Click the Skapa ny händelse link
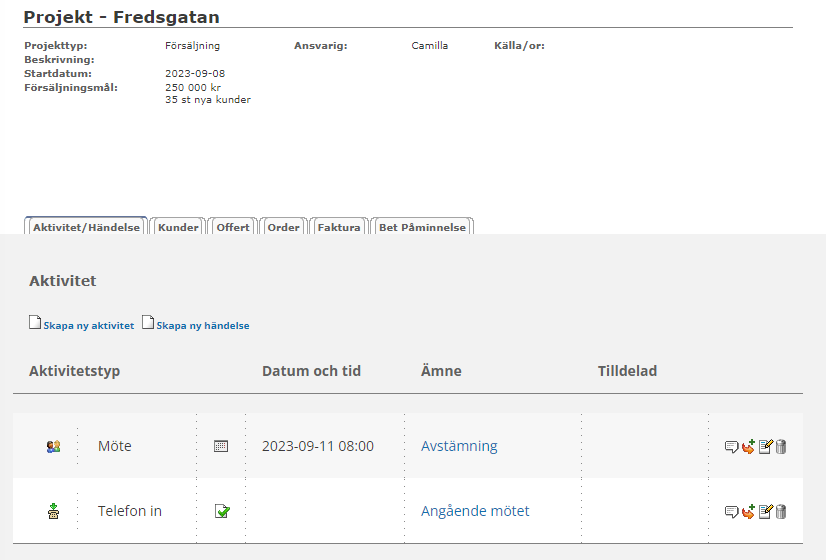The image size is (826, 560). [x=202, y=326]
